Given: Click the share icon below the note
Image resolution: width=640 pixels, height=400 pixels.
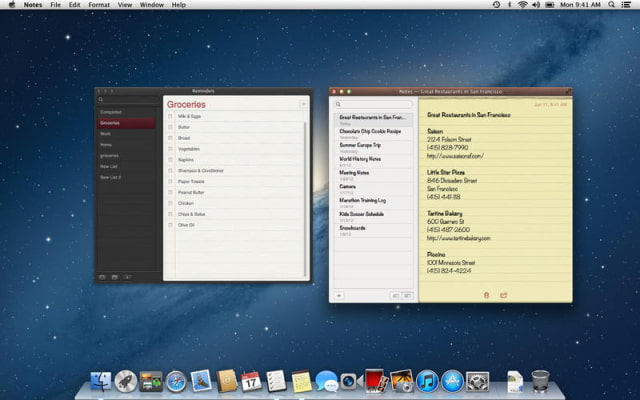Looking at the screenshot, I should pyautogui.click(x=503, y=295).
